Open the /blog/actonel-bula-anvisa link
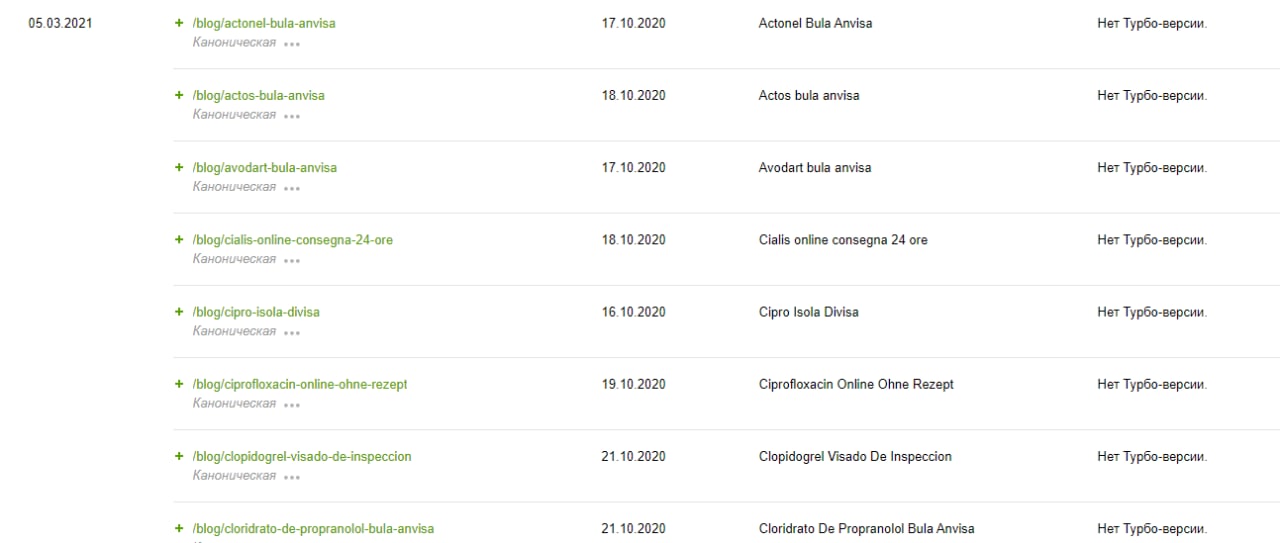The image size is (1280, 543). [264, 23]
